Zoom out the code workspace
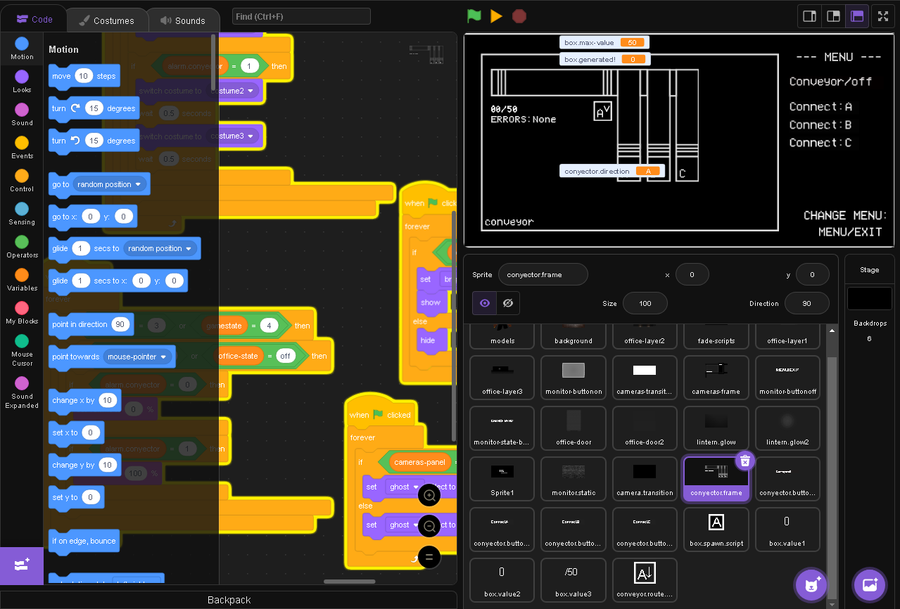The image size is (900, 609). point(429,526)
